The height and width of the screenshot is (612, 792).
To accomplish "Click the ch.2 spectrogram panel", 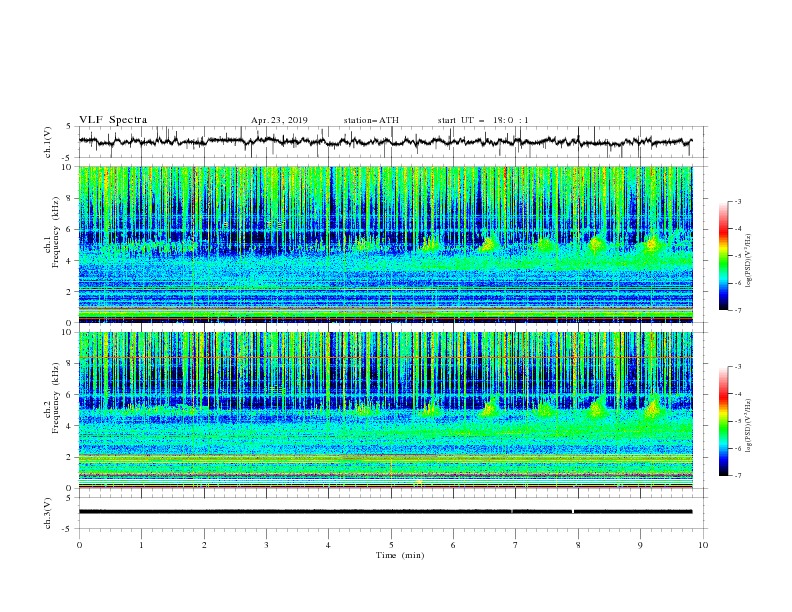I will point(385,410).
